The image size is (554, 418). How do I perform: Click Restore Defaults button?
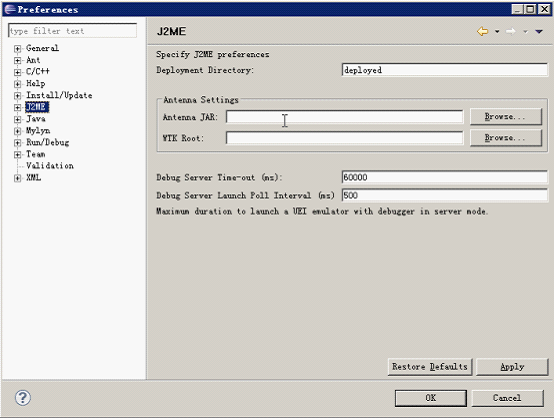coord(430,367)
